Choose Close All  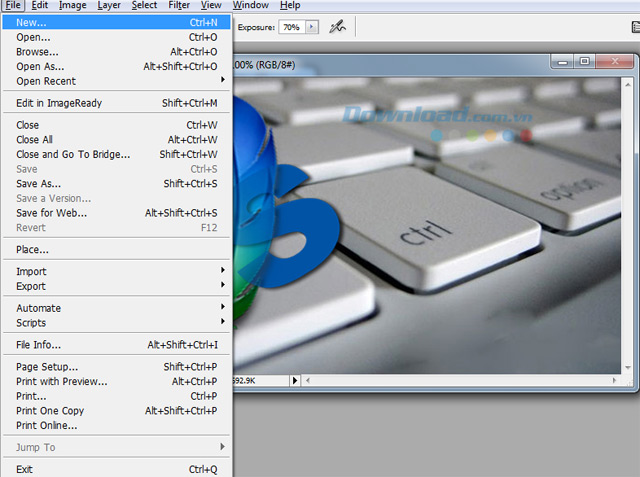[x=117, y=140]
